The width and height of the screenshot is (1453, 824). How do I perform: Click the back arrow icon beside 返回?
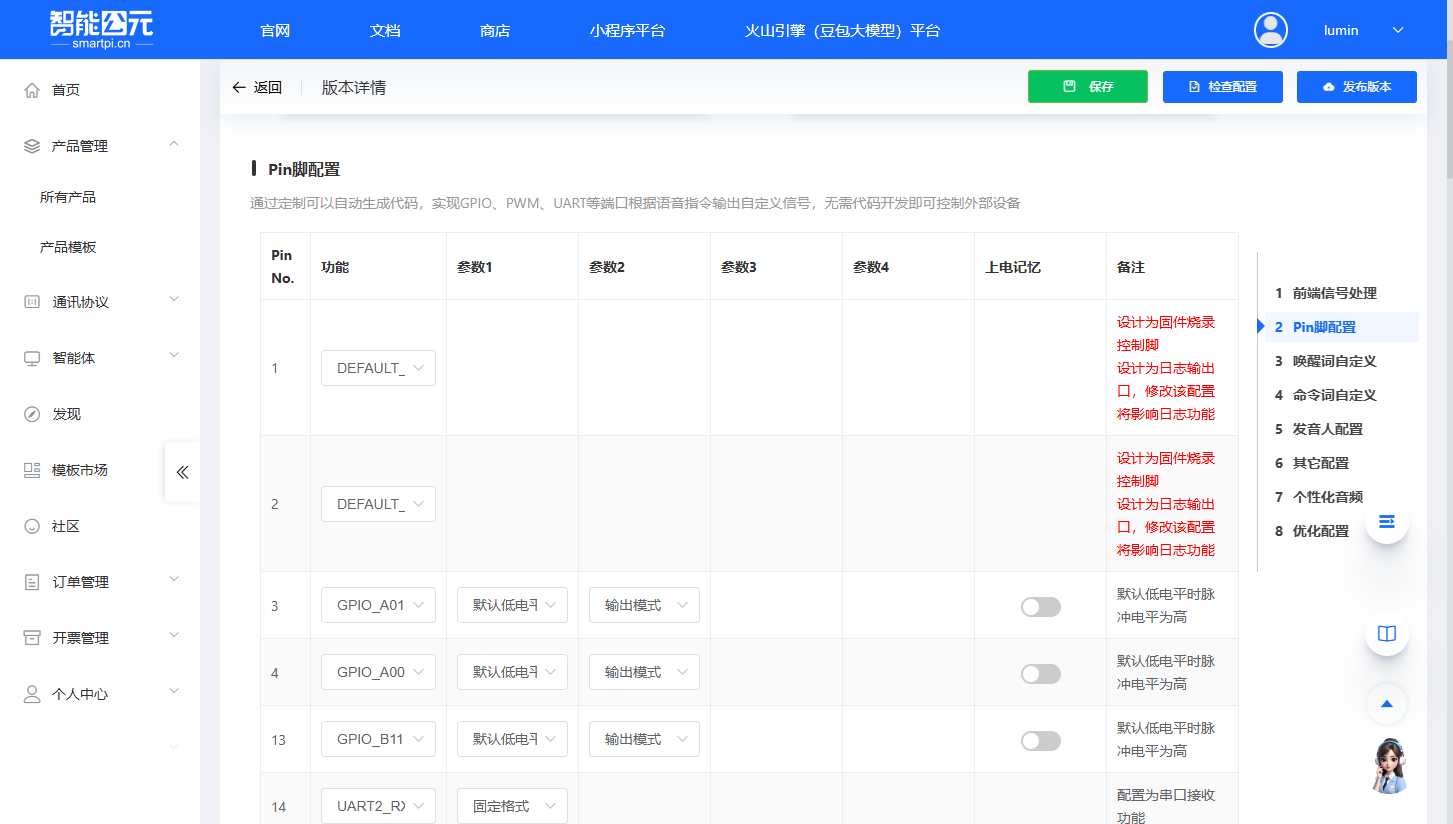pyautogui.click(x=239, y=87)
